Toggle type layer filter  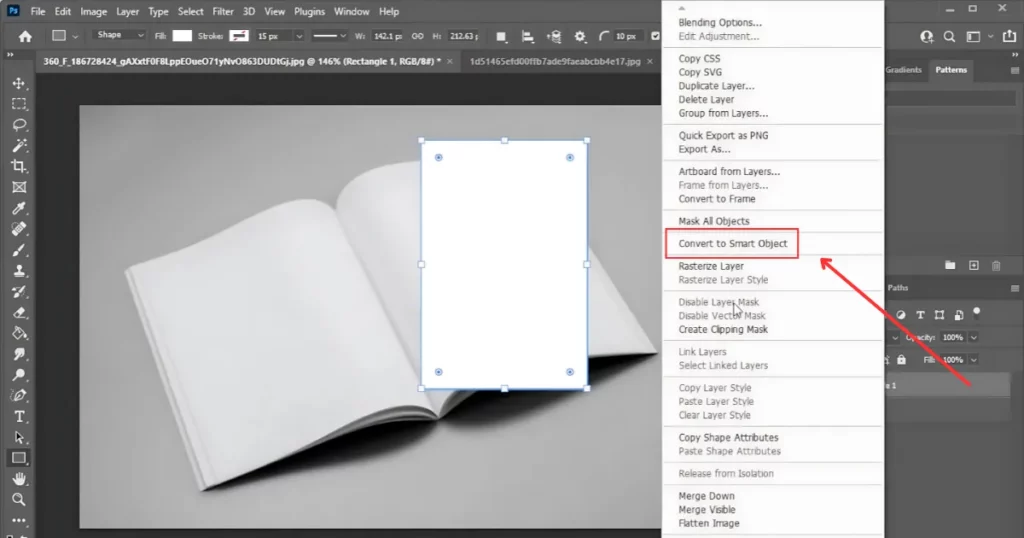coord(920,315)
